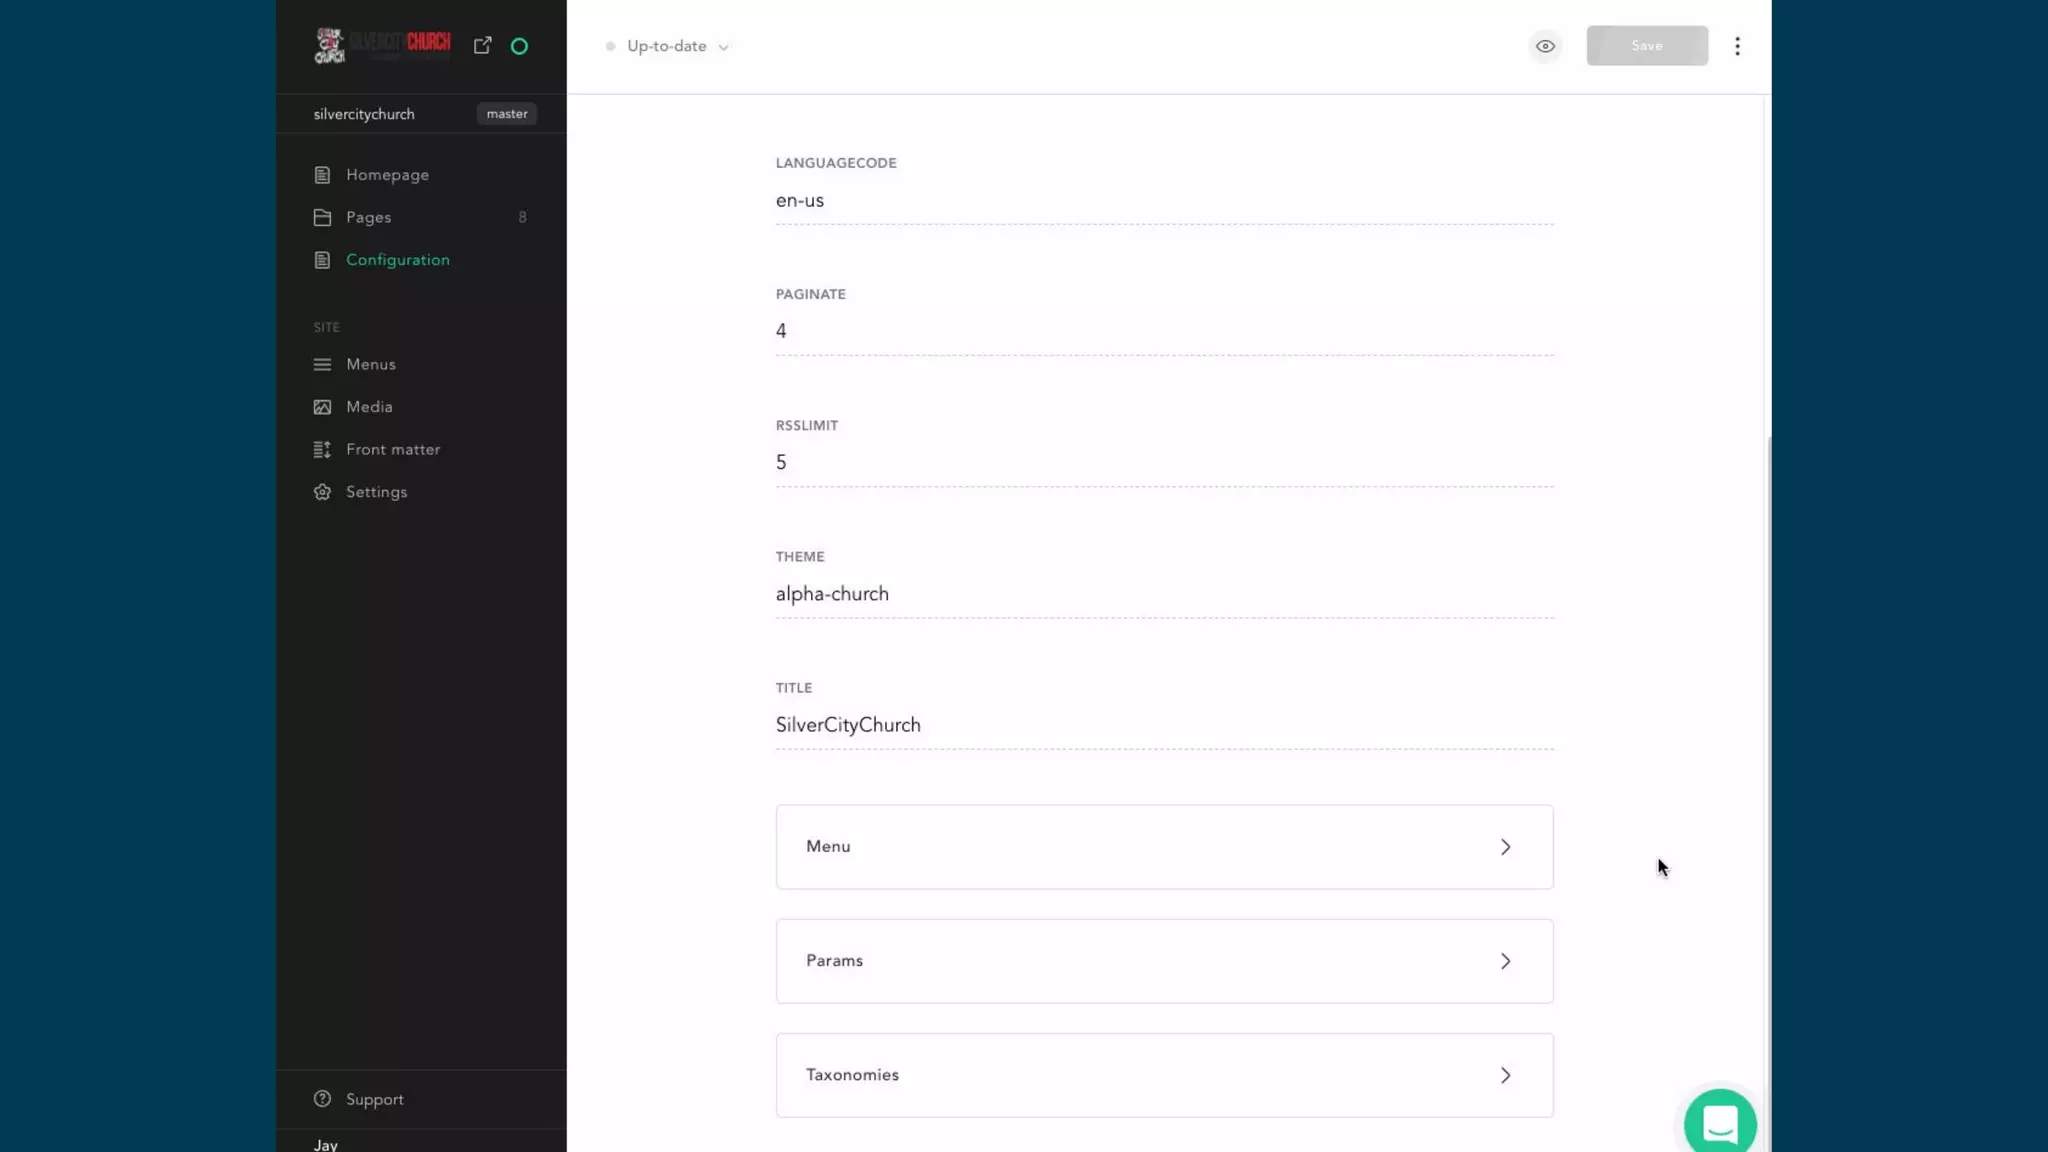2048x1152 pixels.
Task: Toggle preview with the eye icon
Action: coord(1545,46)
